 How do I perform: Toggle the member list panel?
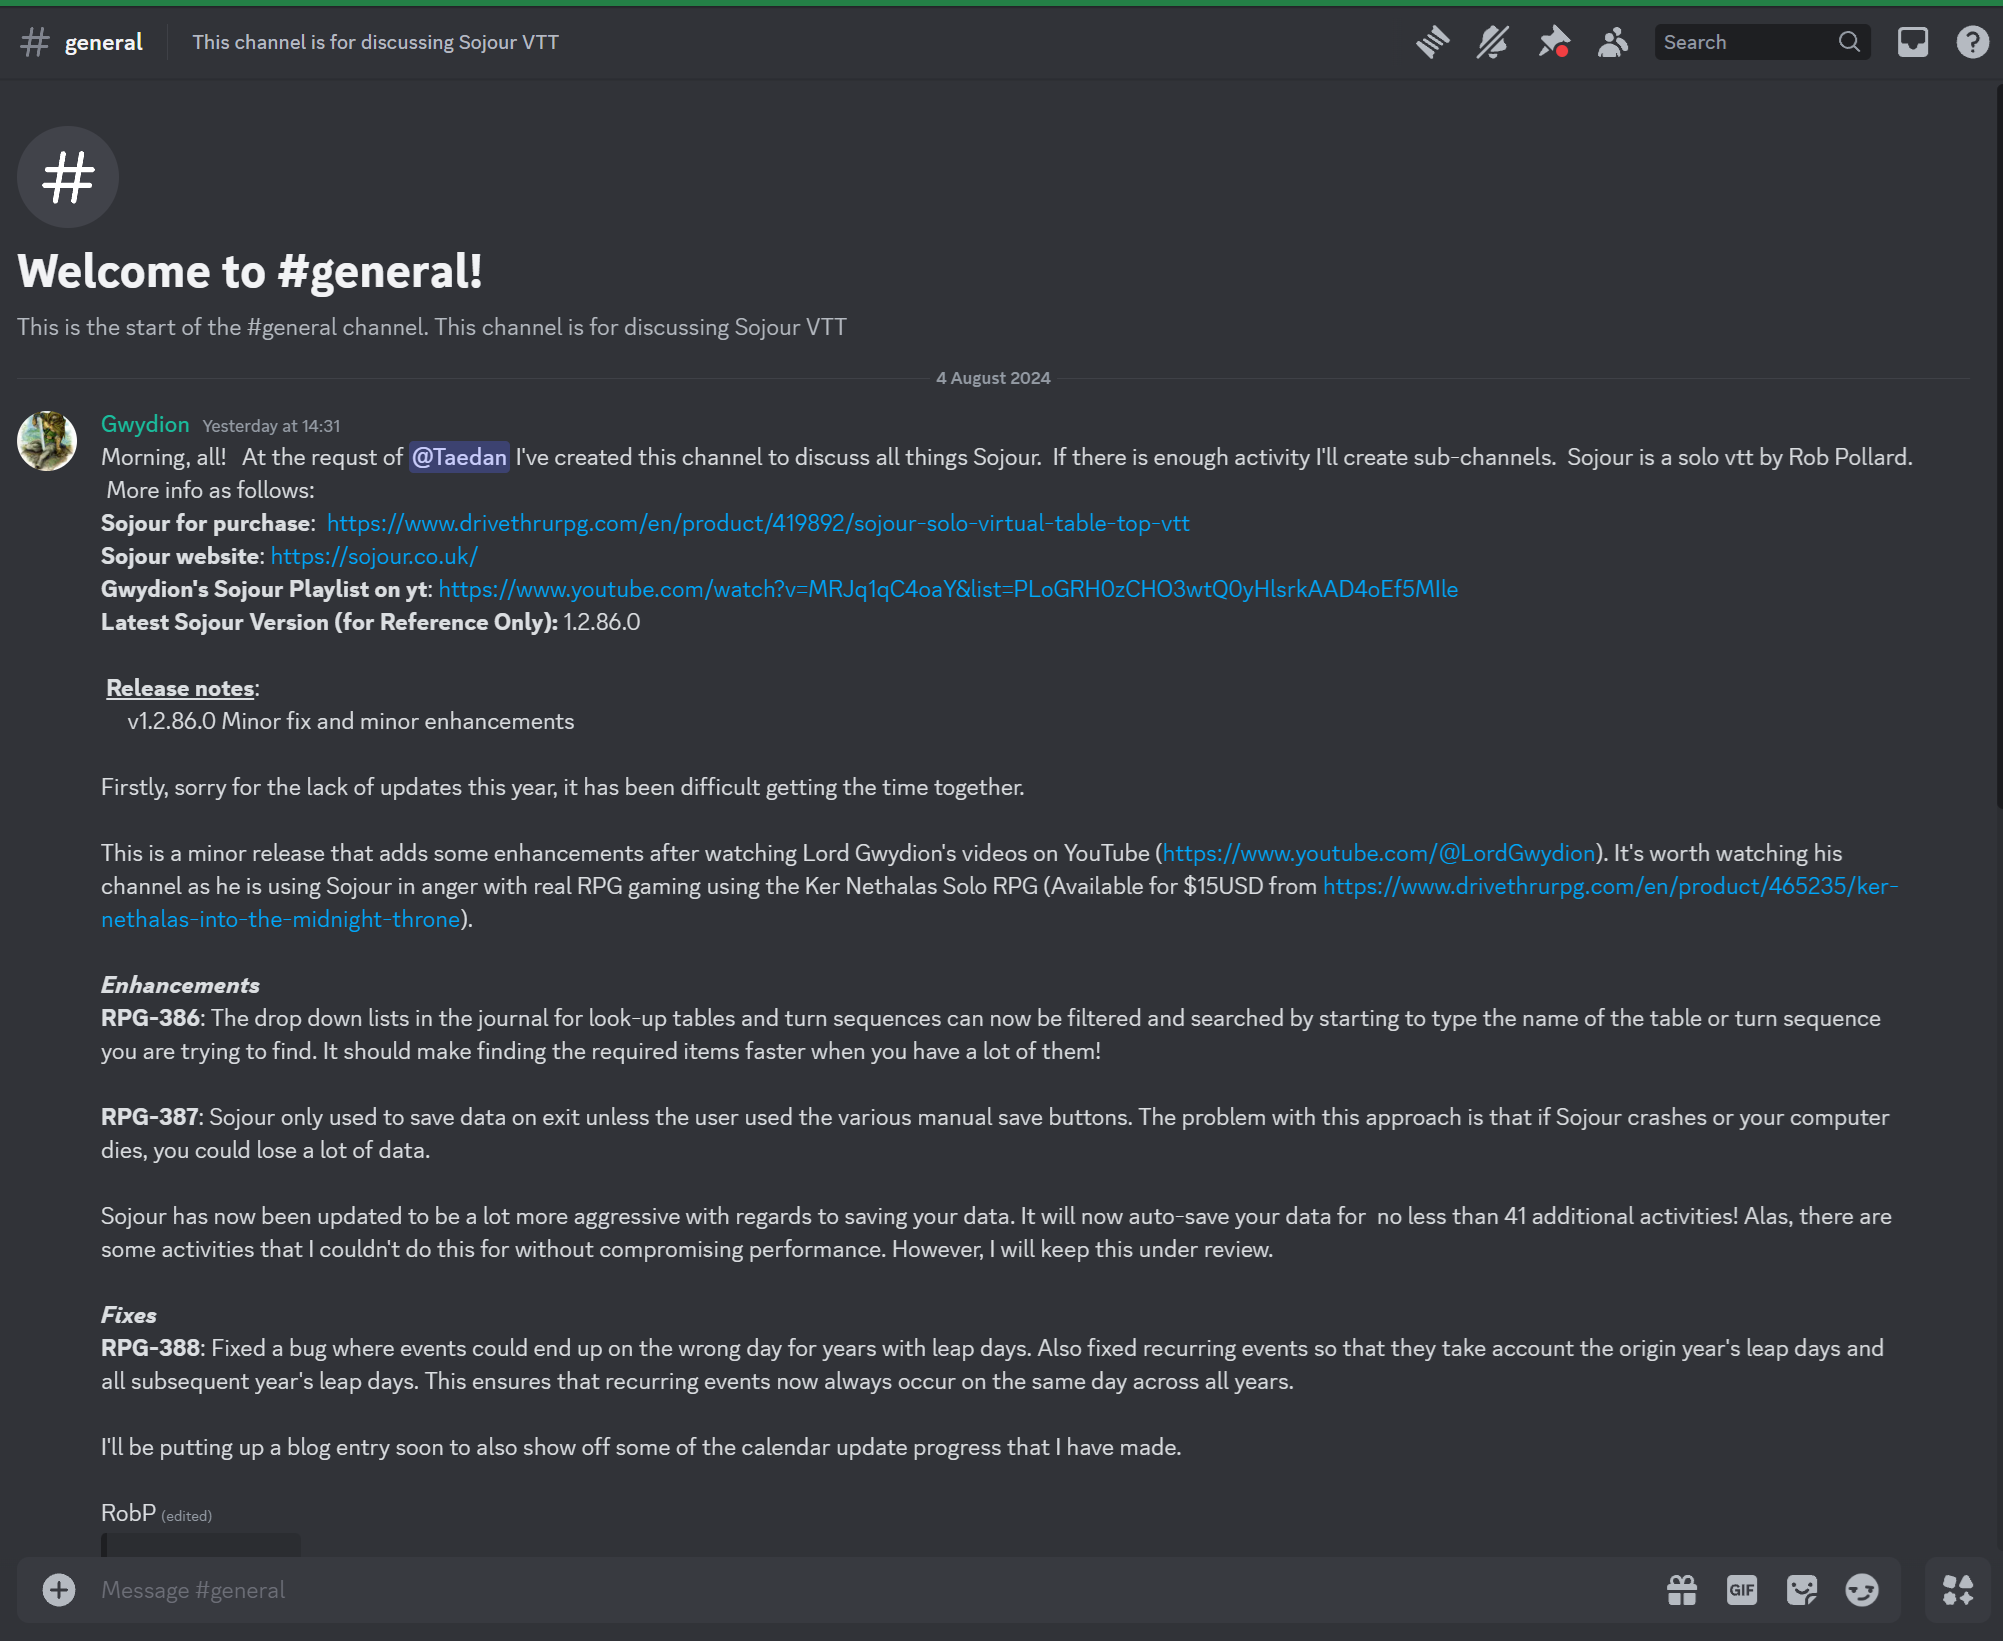point(1613,42)
